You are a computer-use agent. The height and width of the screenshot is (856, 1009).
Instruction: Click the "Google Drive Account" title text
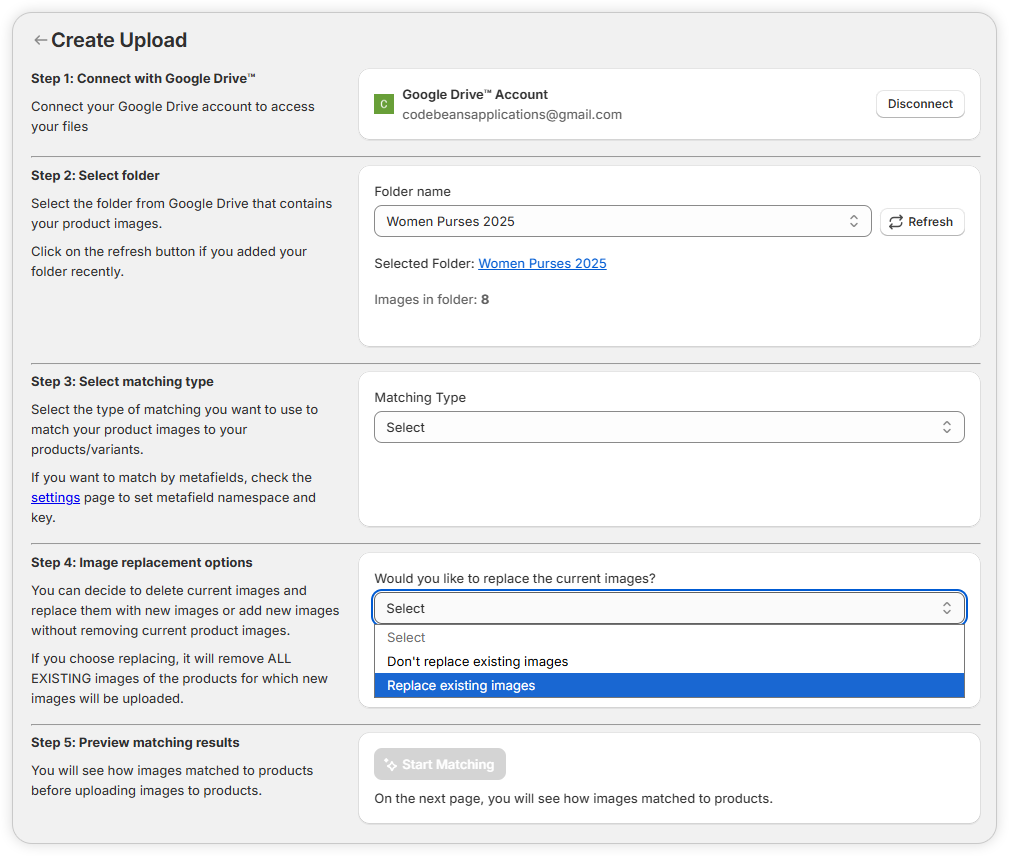[x=475, y=95]
